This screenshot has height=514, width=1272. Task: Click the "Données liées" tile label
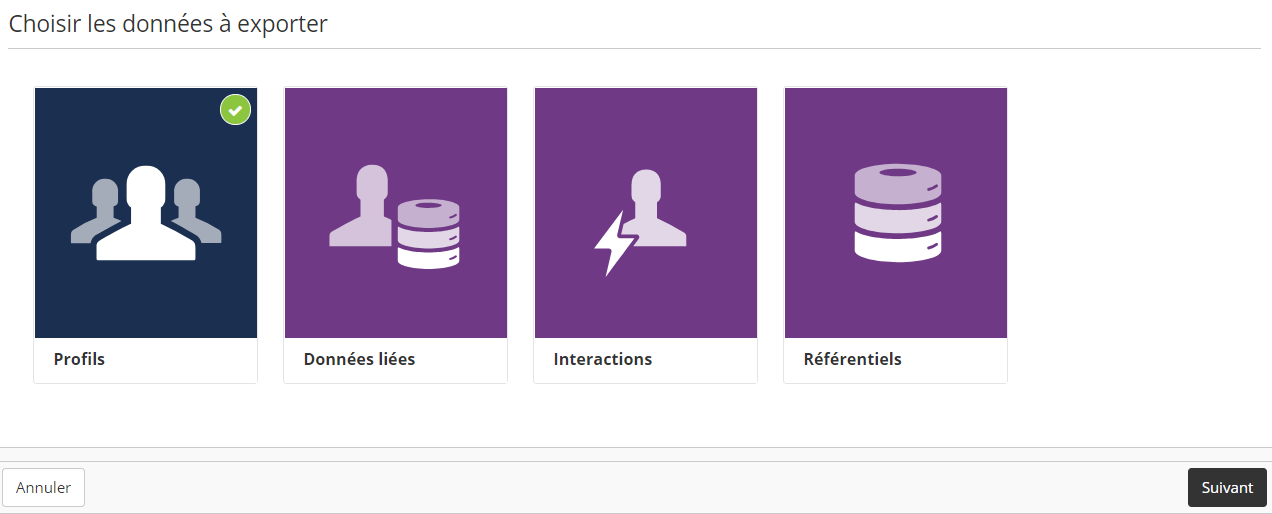pos(359,359)
